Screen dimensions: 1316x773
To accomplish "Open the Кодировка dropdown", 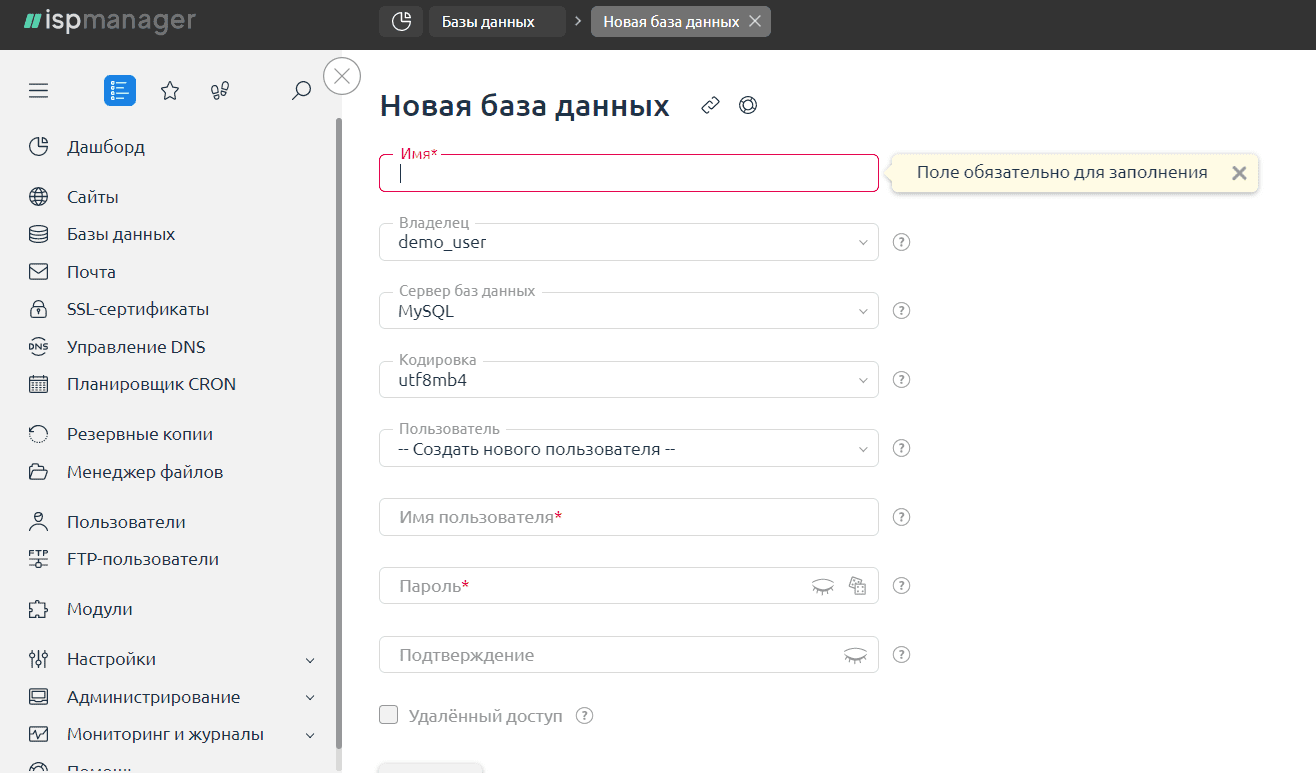I will coord(629,380).
